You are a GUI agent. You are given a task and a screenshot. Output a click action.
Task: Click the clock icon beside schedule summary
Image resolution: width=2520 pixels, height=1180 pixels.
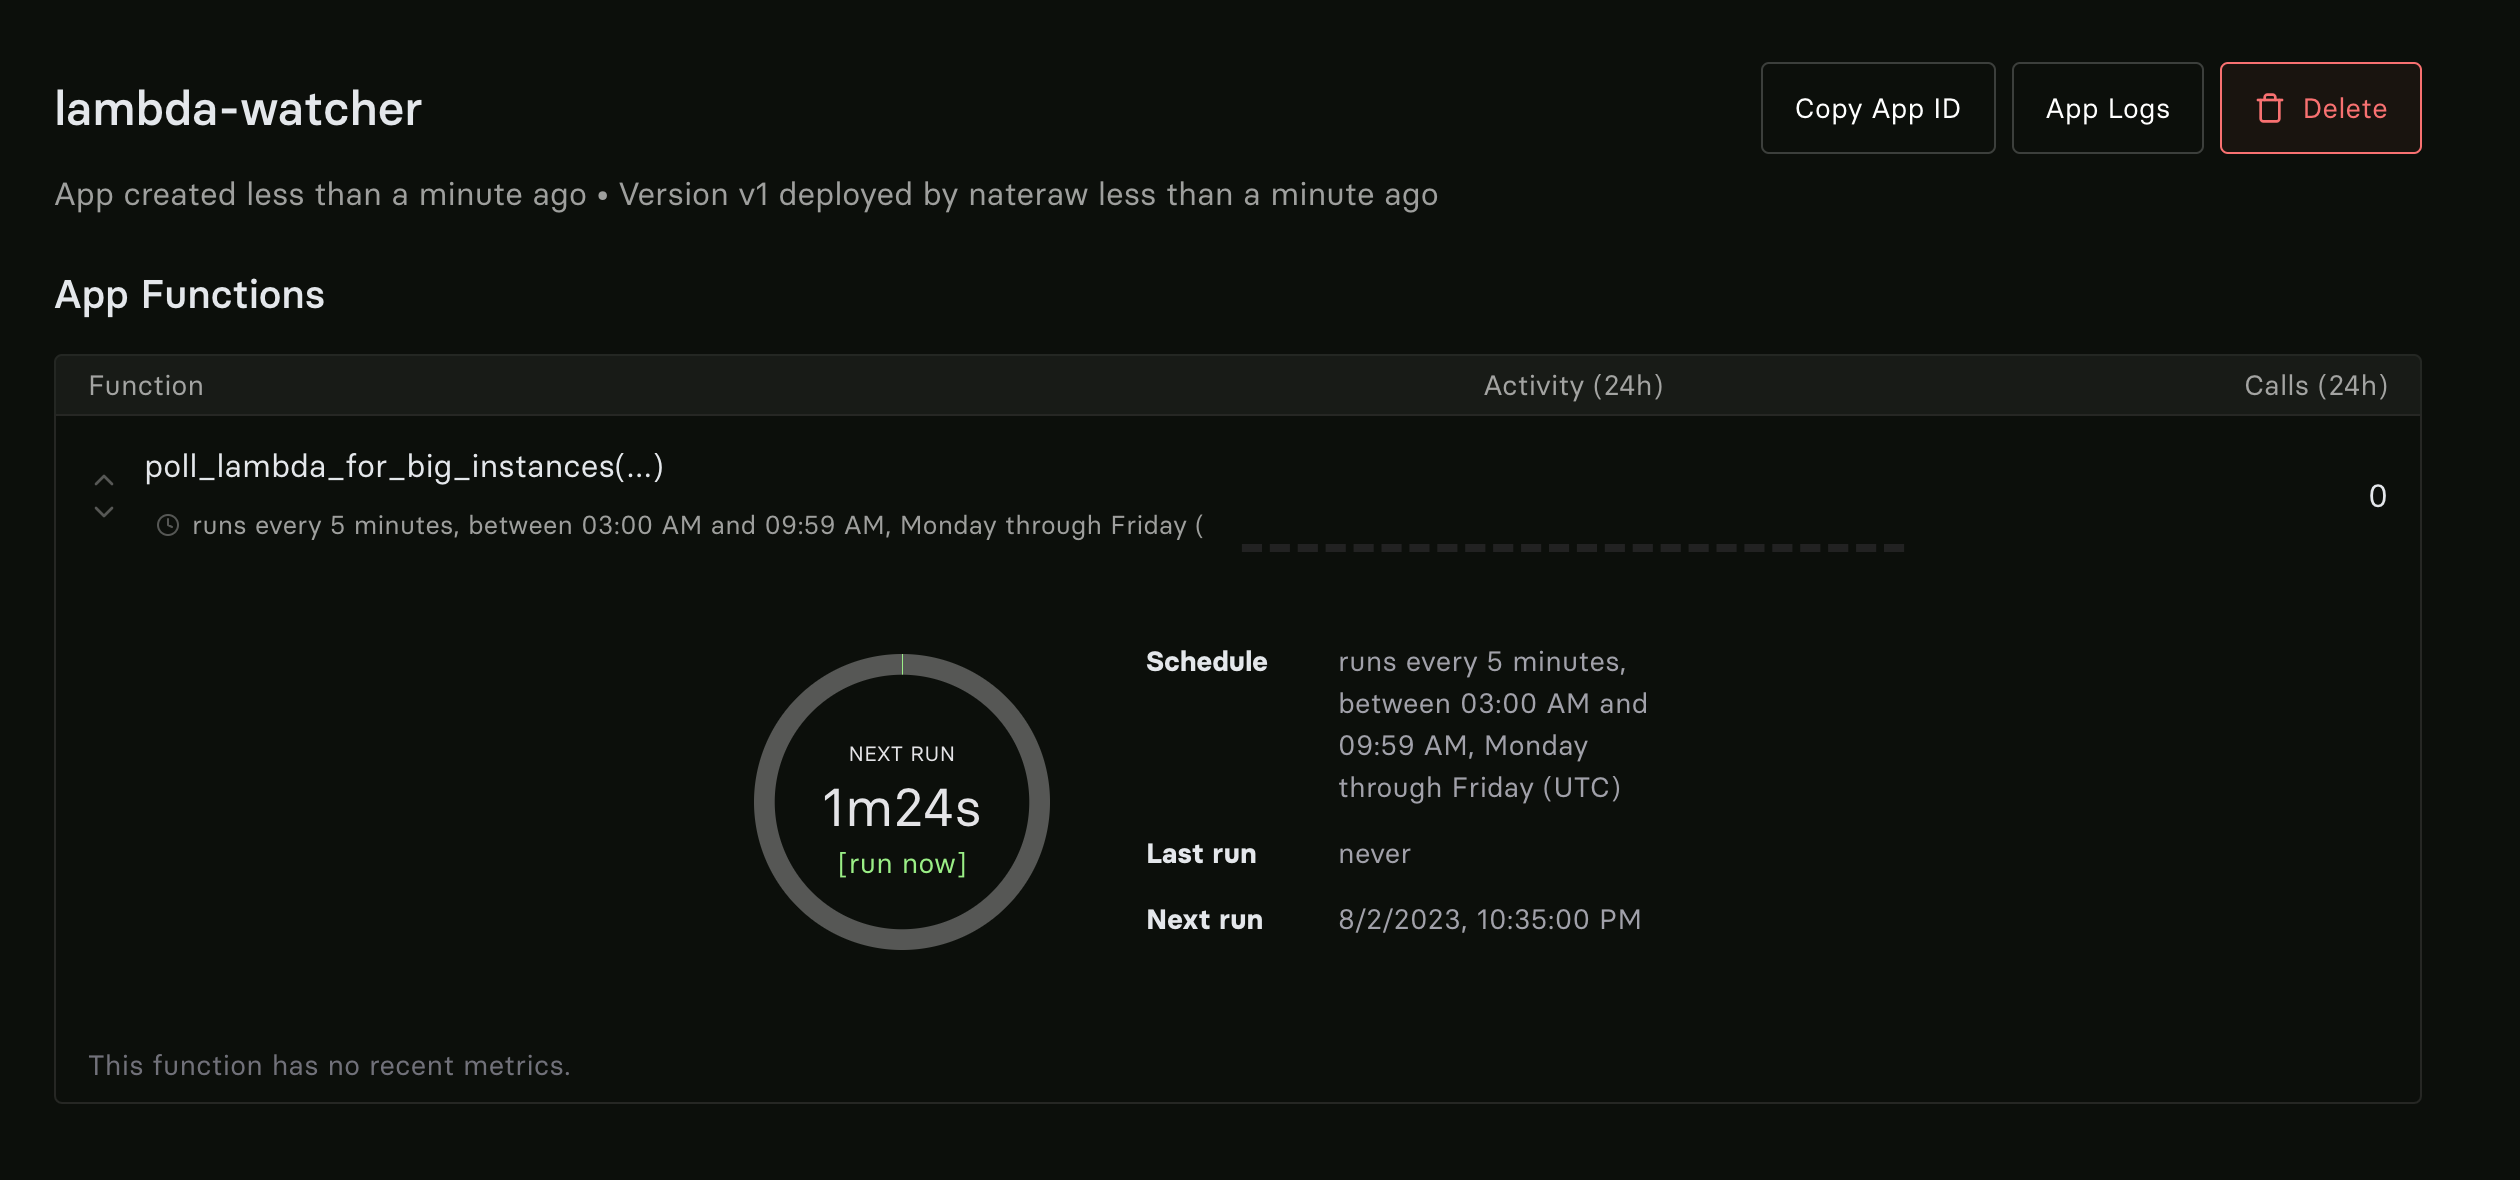(168, 525)
